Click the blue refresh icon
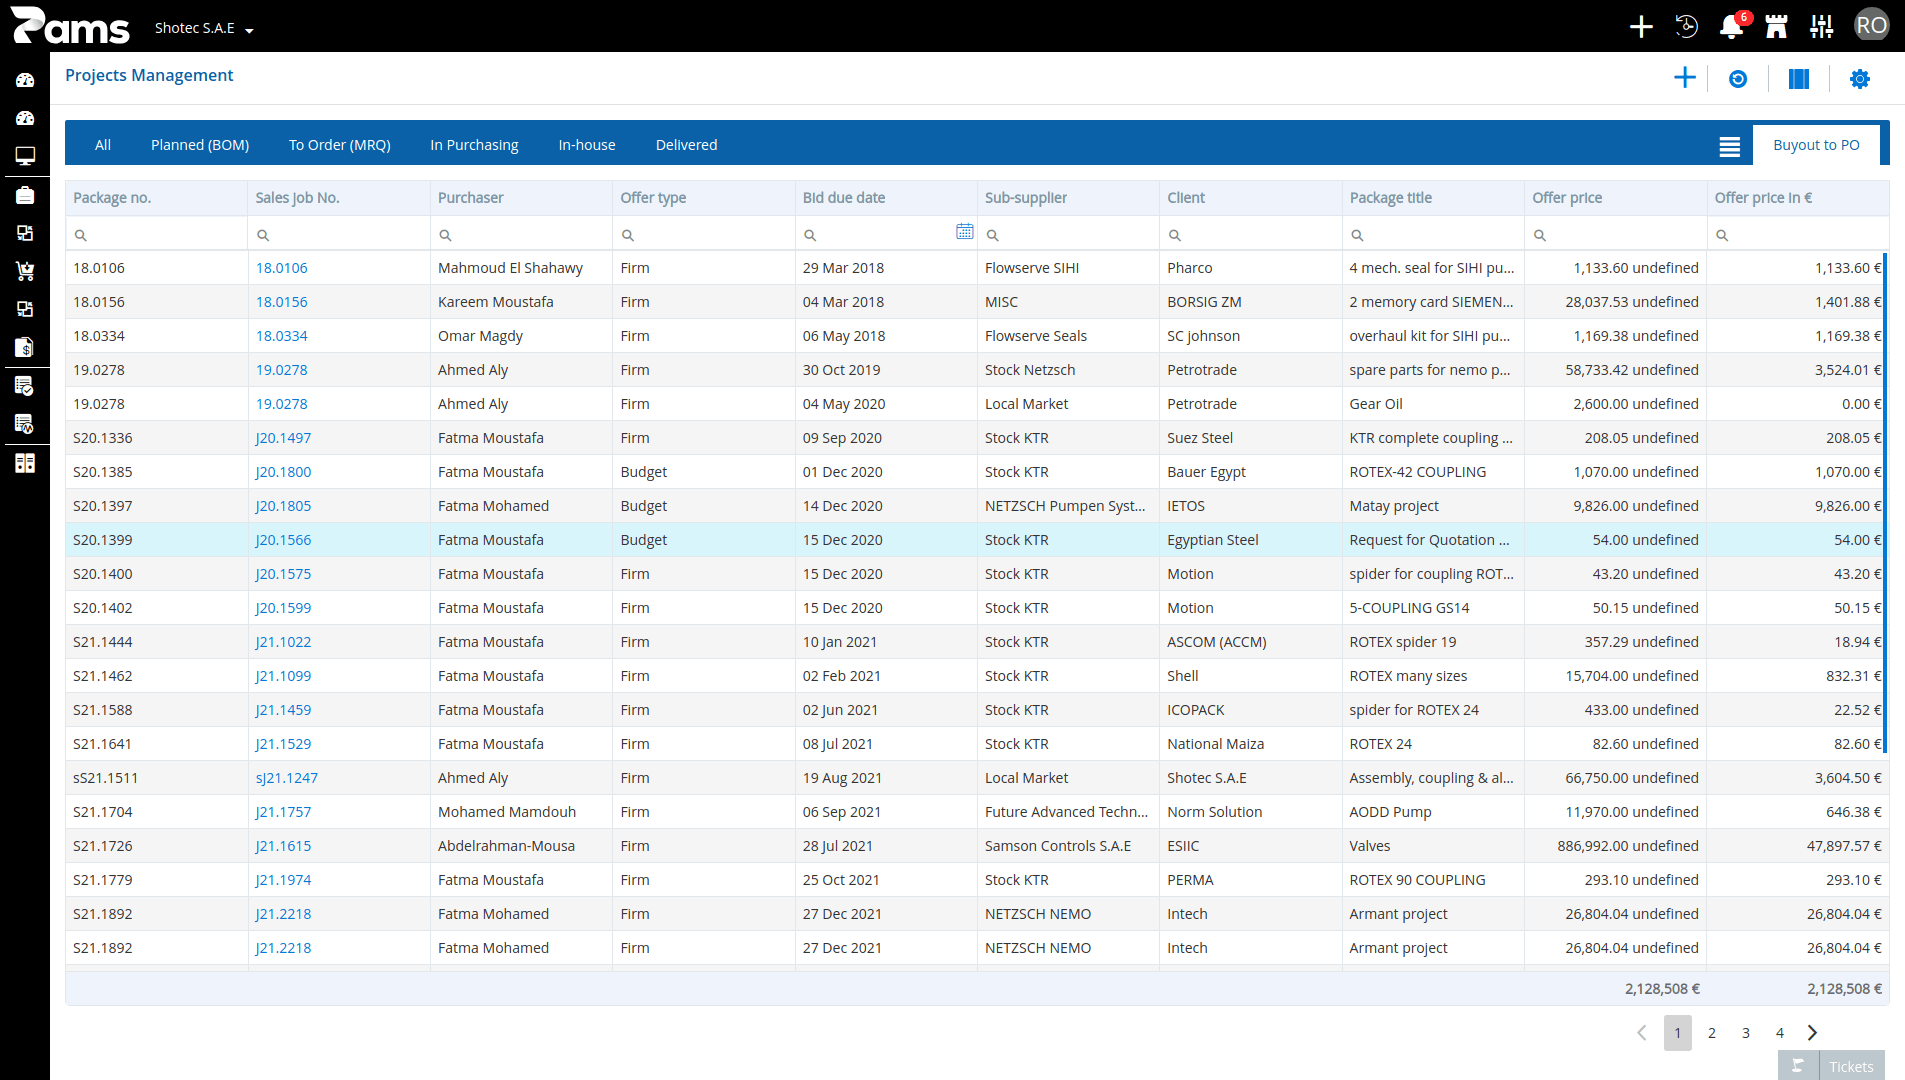 (1738, 79)
